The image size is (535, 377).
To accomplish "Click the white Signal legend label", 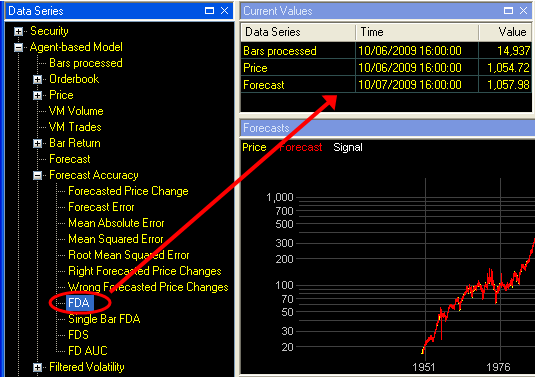I will 348,147.
